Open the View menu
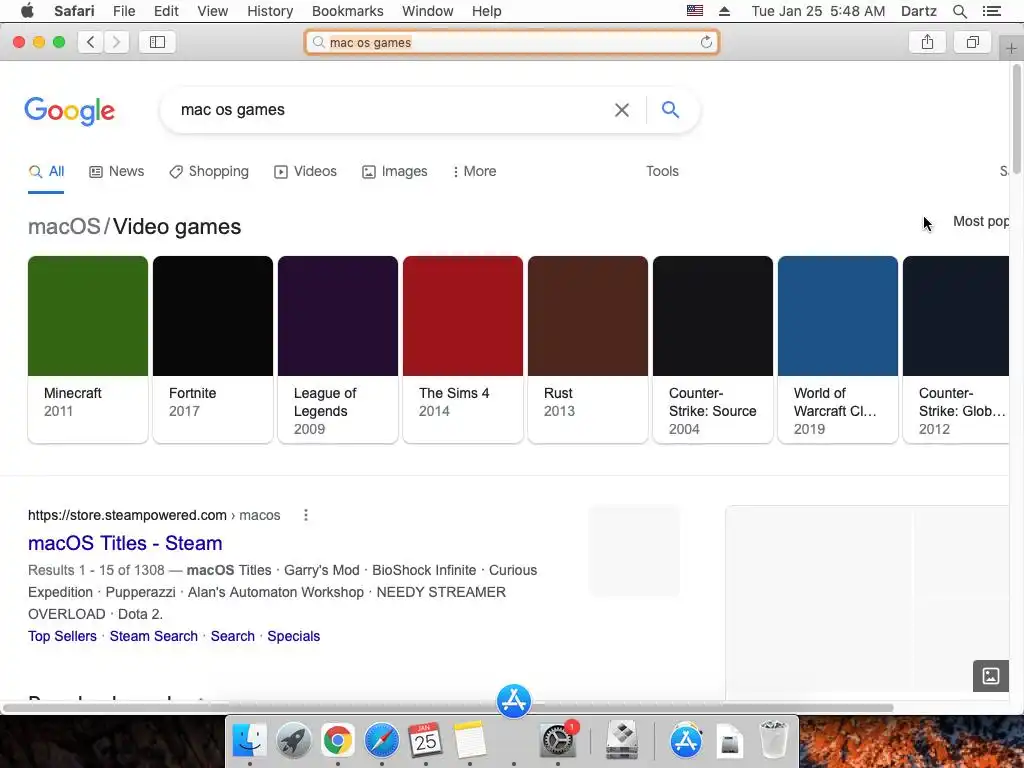This screenshot has width=1024, height=768. click(213, 11)
